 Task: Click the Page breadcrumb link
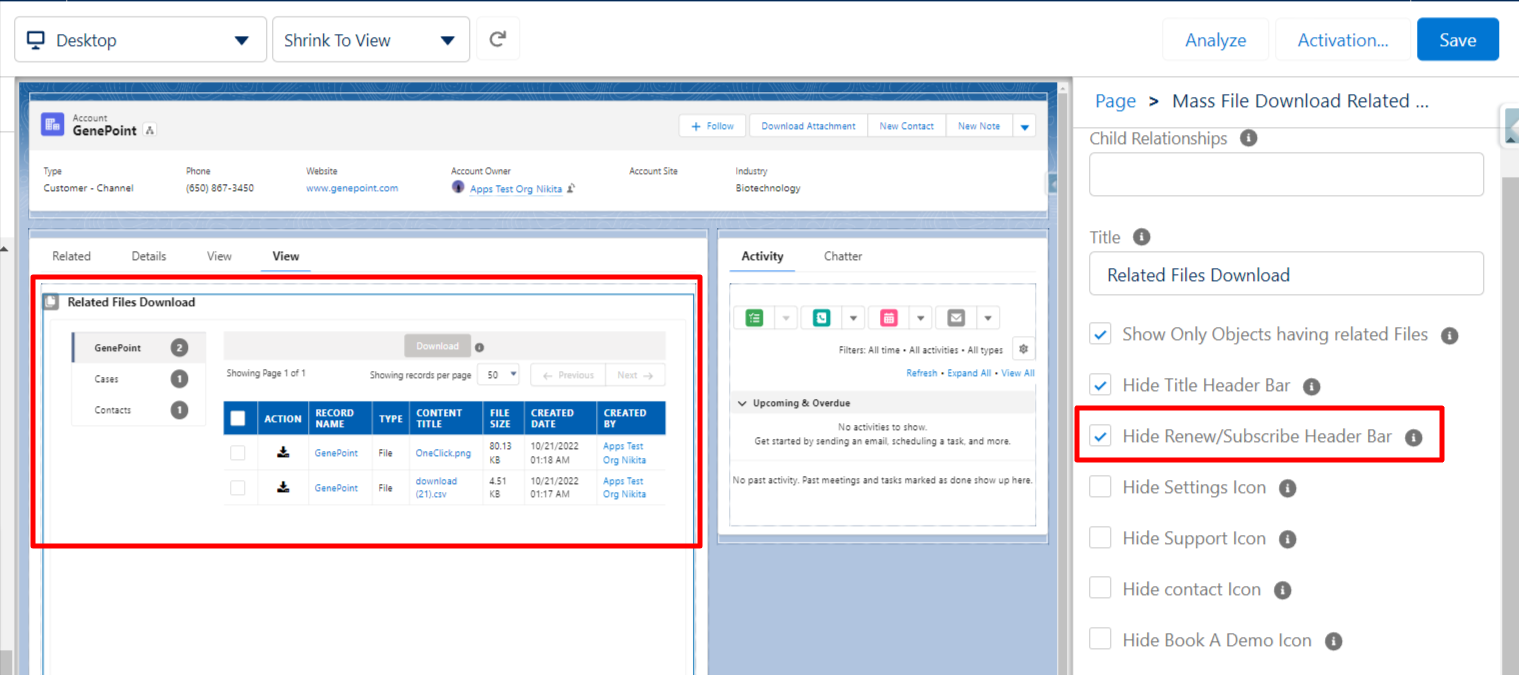coord(1115,101)
